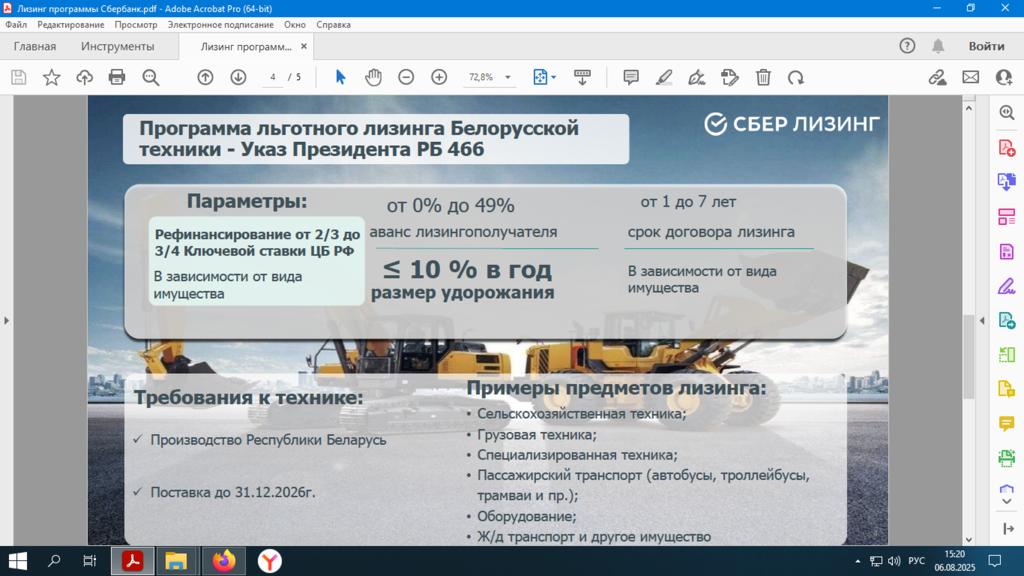Image resolution: width=1024 pixels, height=576 pixels.
Task: Zoom out with the minus icon
Action: 406,77
